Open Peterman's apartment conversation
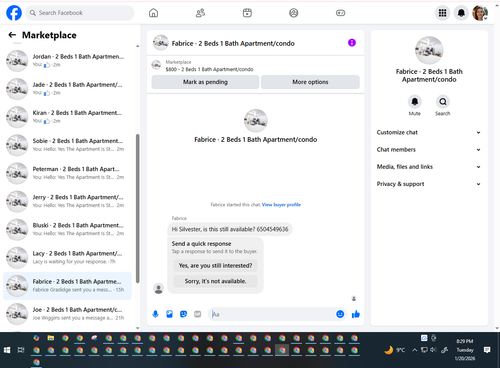The width and height of the screenshot is (500, 368). click(x=67, y=173)
